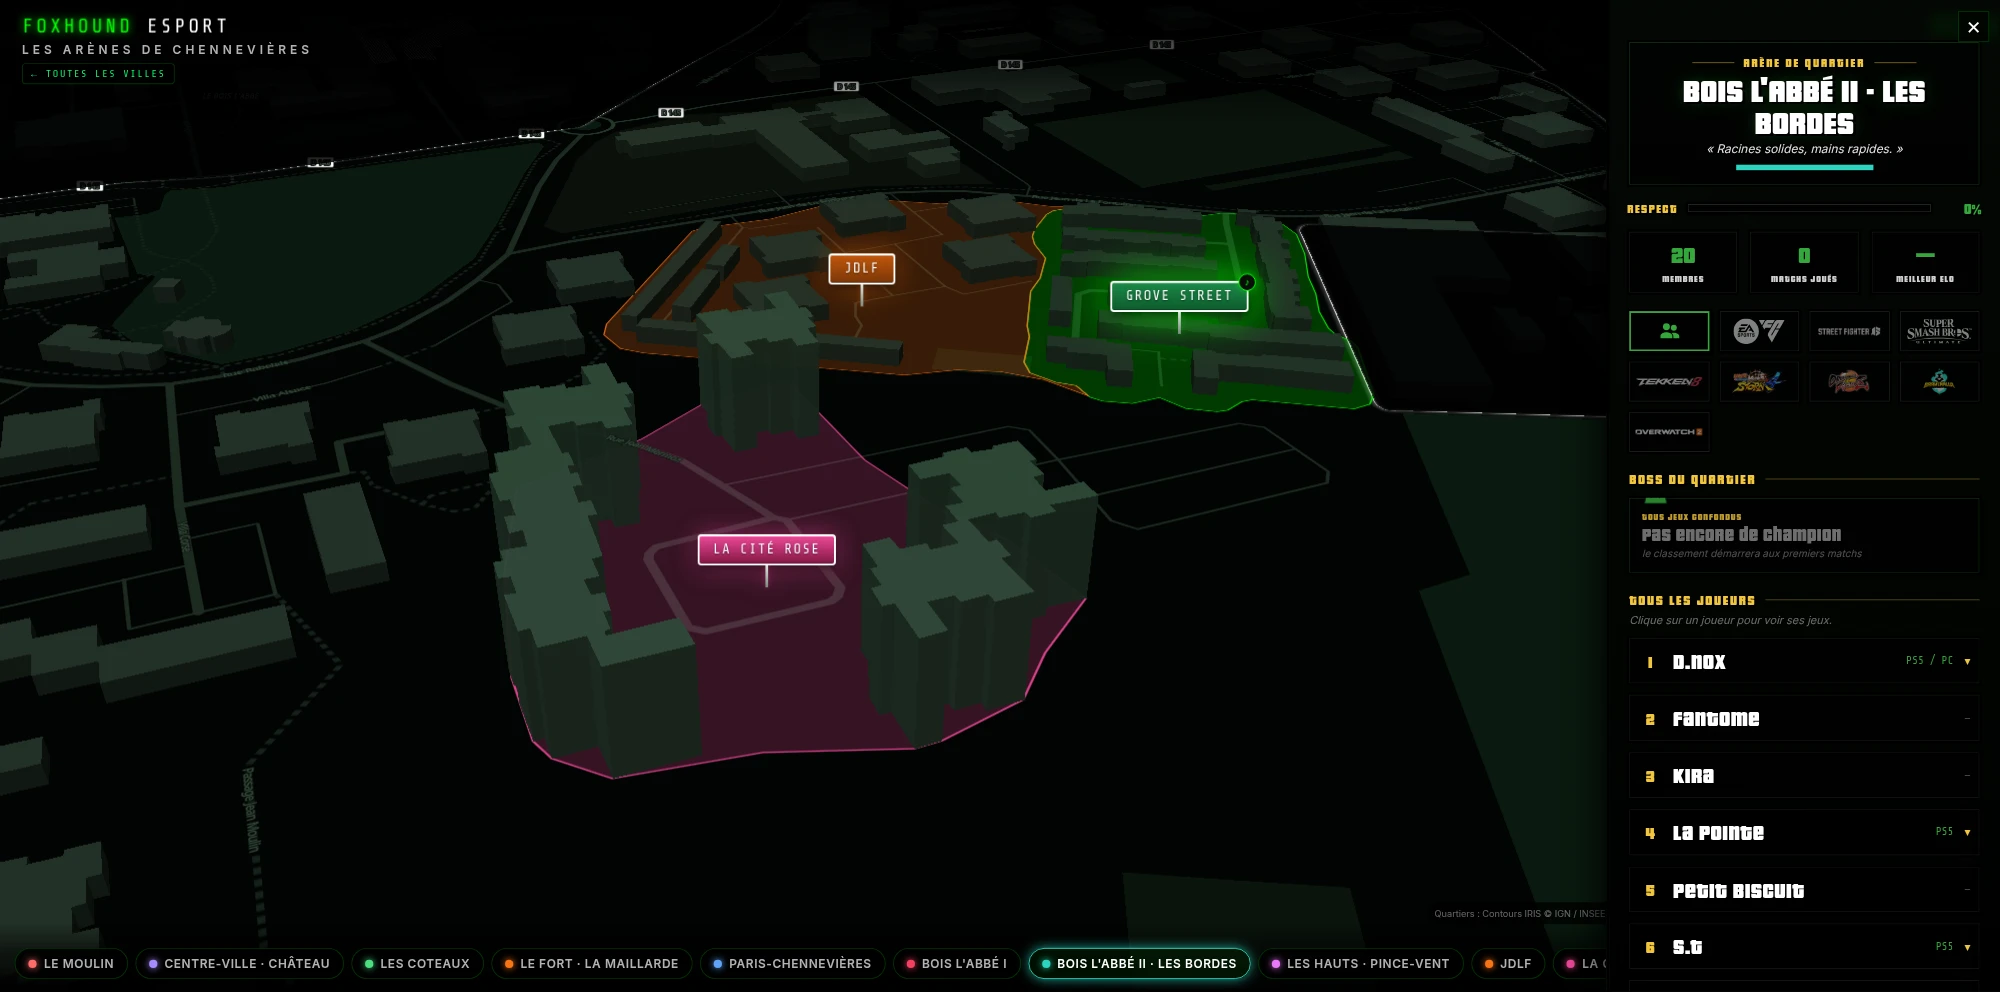Filter players by Dragon Ball FighterZ logo

coord(1849,381)
